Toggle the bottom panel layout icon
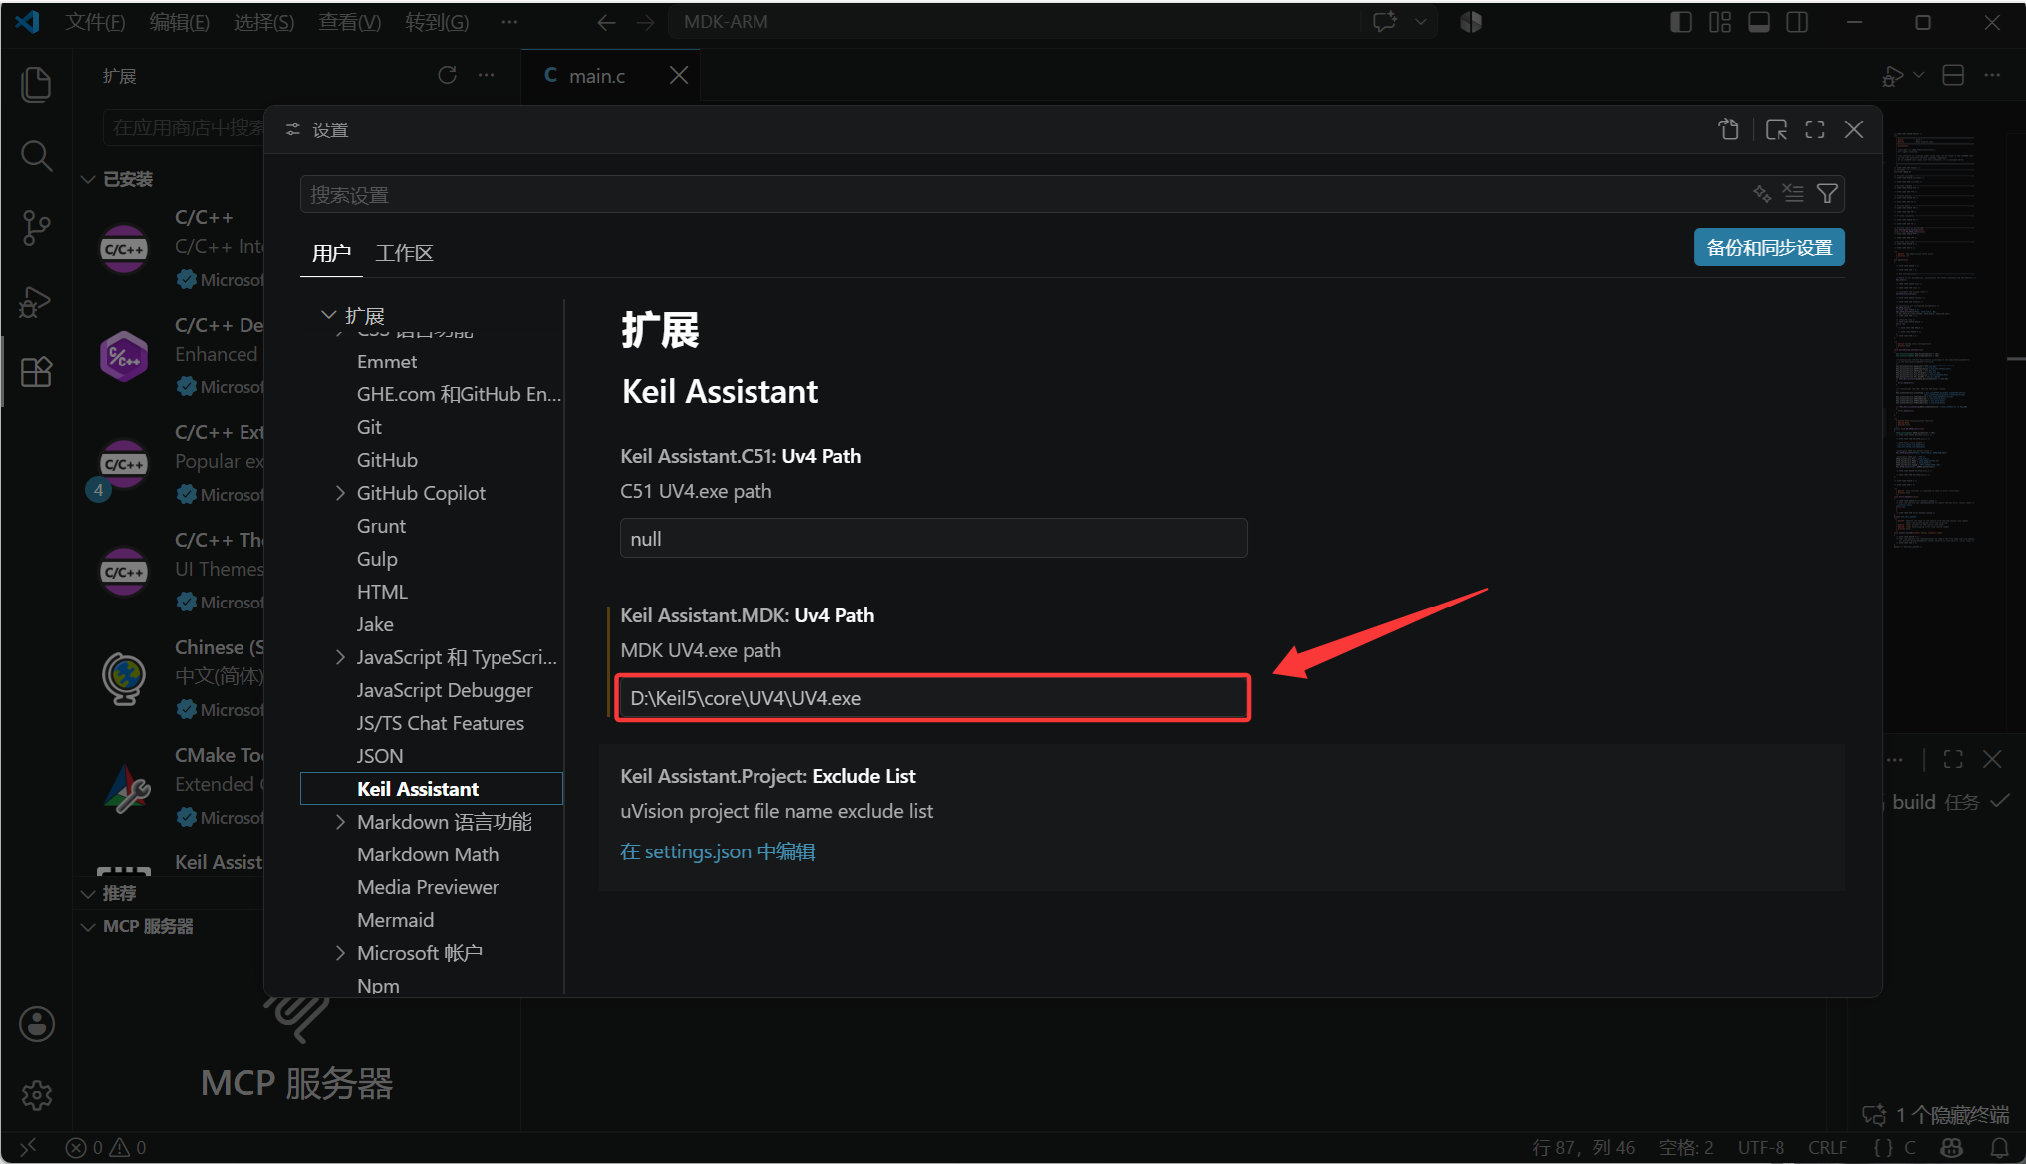The image size is (2026, 1164). [x=1759, y=22]
